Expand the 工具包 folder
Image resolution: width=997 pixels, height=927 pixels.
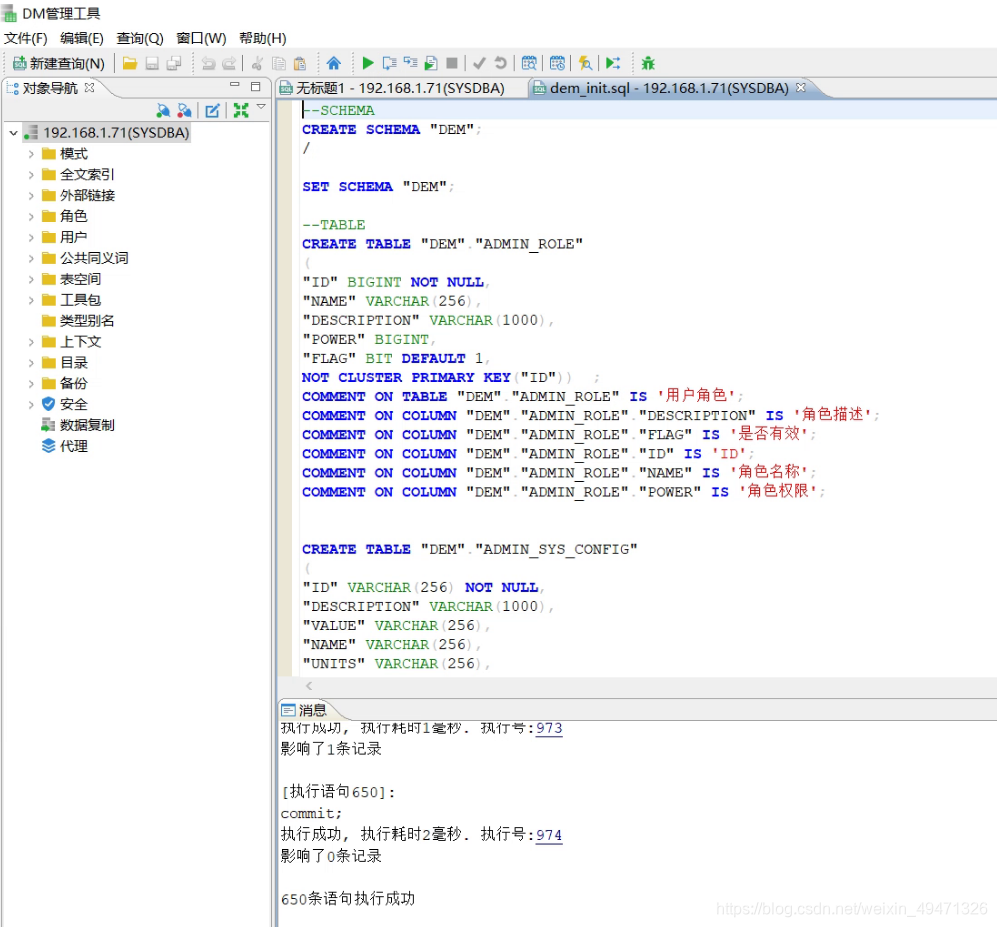[31, 300]
